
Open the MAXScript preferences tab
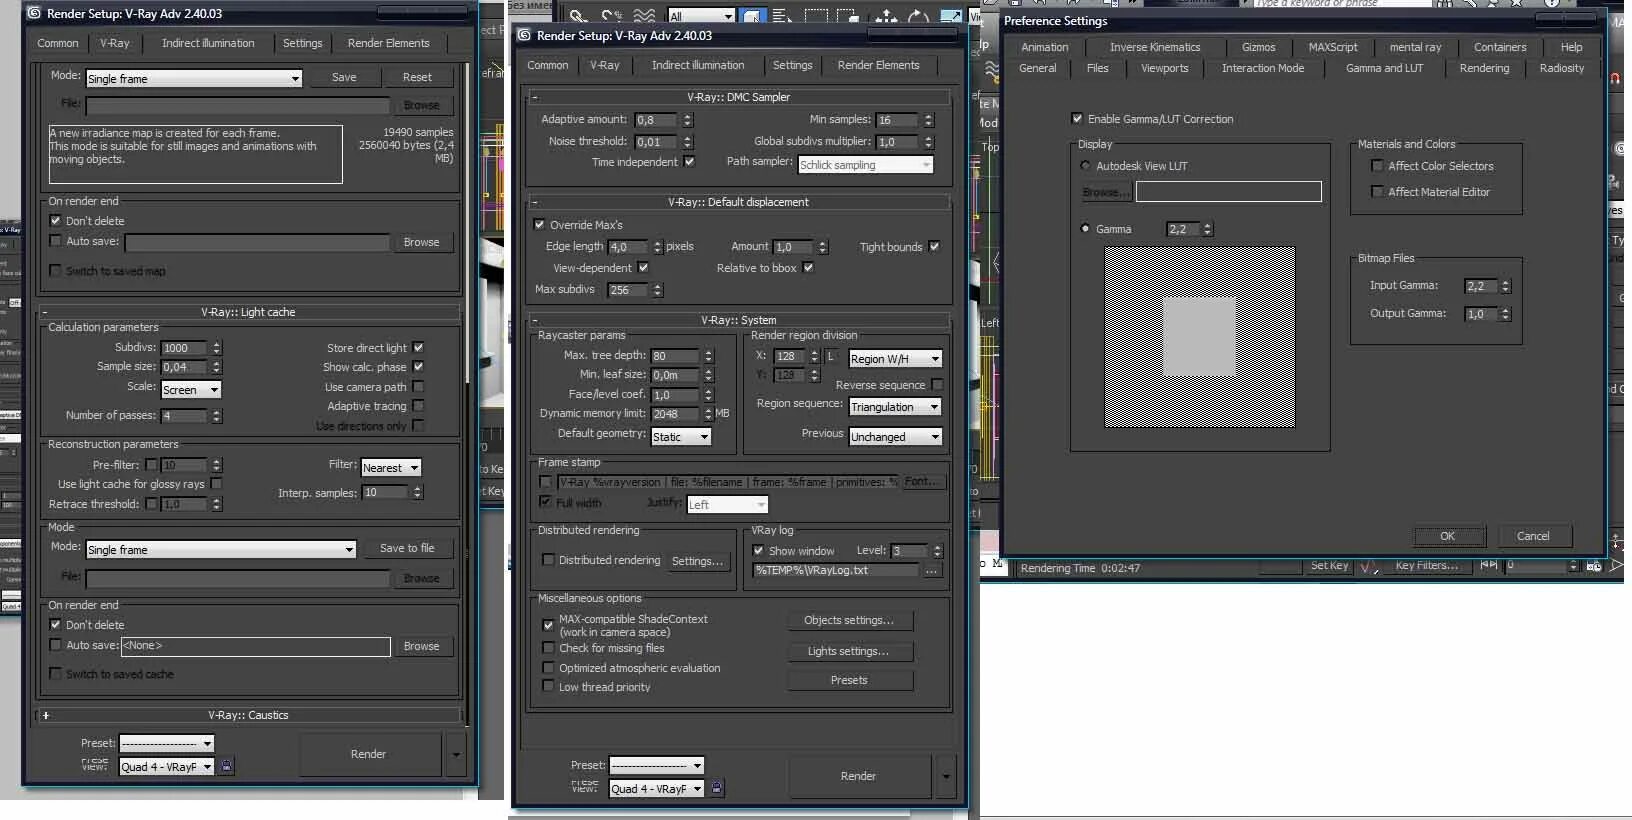1333,47
